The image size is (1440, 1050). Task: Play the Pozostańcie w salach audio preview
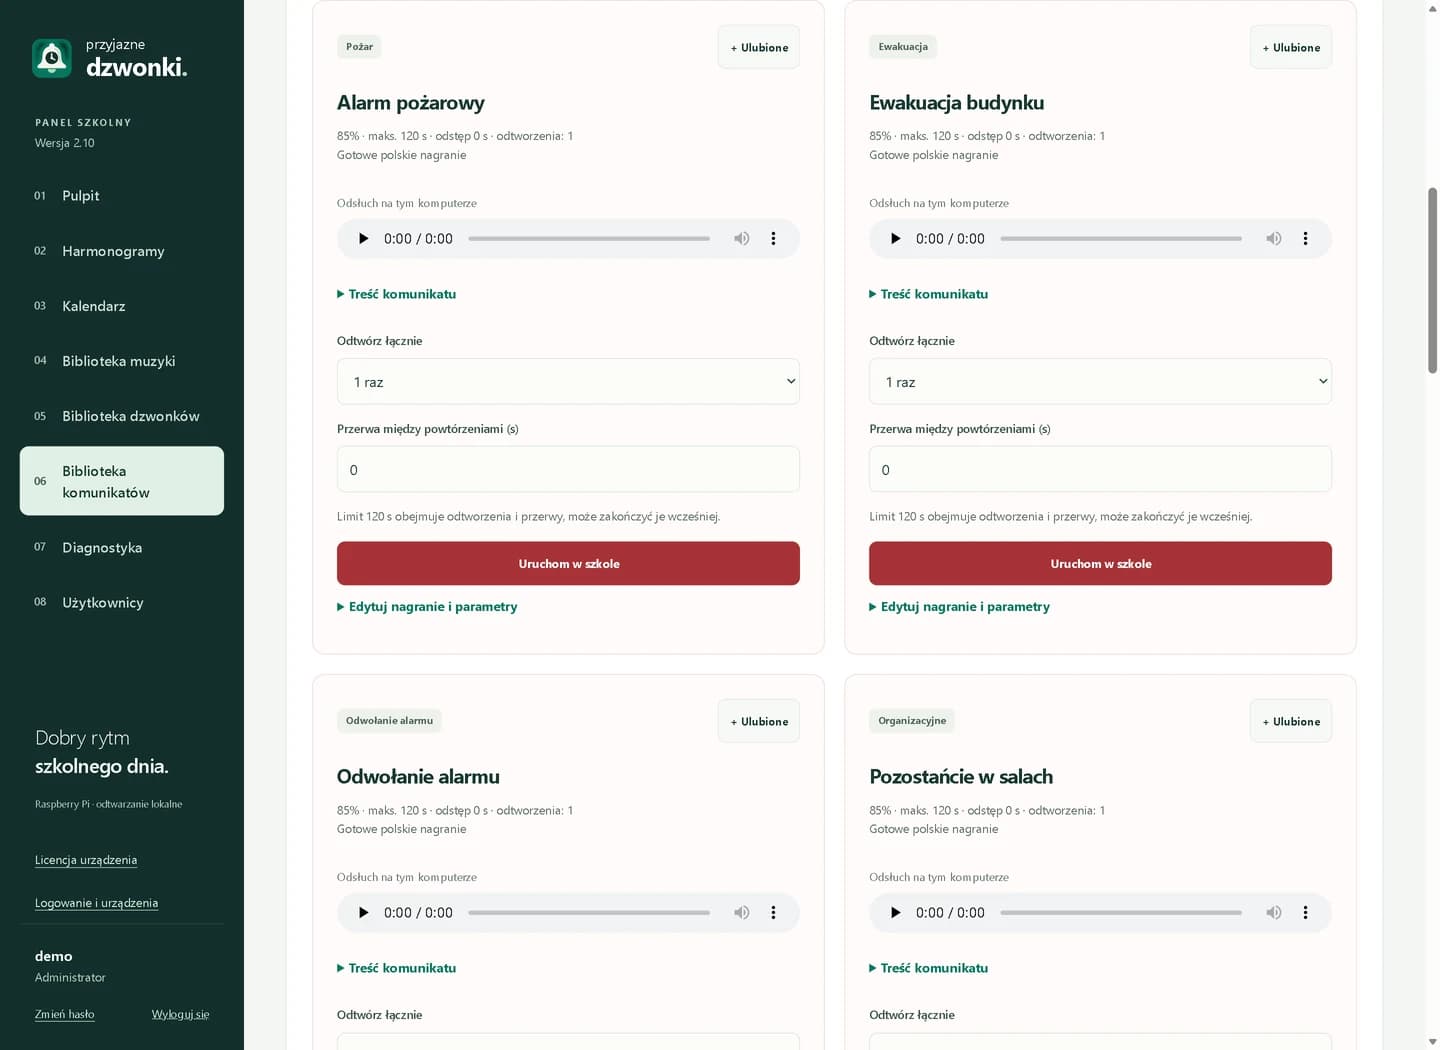click(x=895, y=913)
